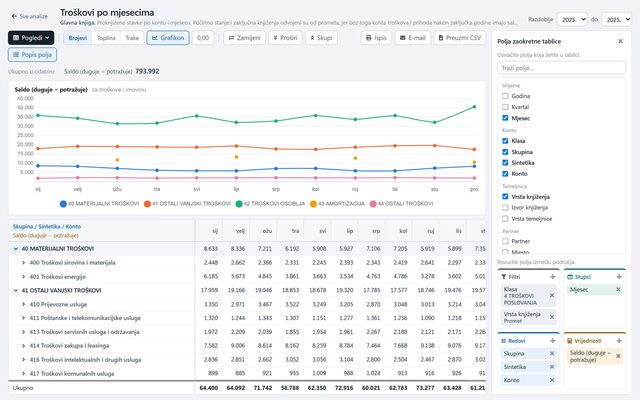The width and height of the screenshot is (640, 400).
Task: Add a field to Vrijednosti with plus
Action: click(619, 340)
